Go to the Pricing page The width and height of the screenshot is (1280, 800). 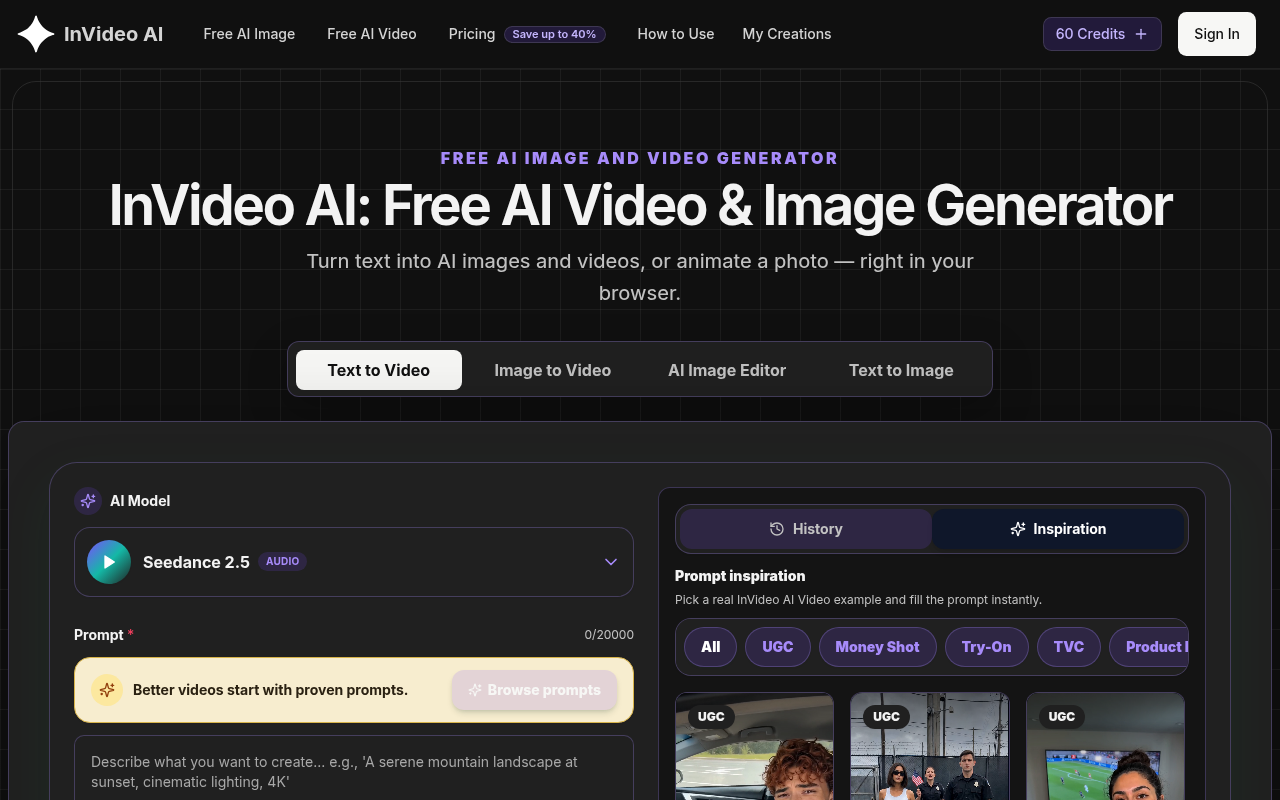472,34
